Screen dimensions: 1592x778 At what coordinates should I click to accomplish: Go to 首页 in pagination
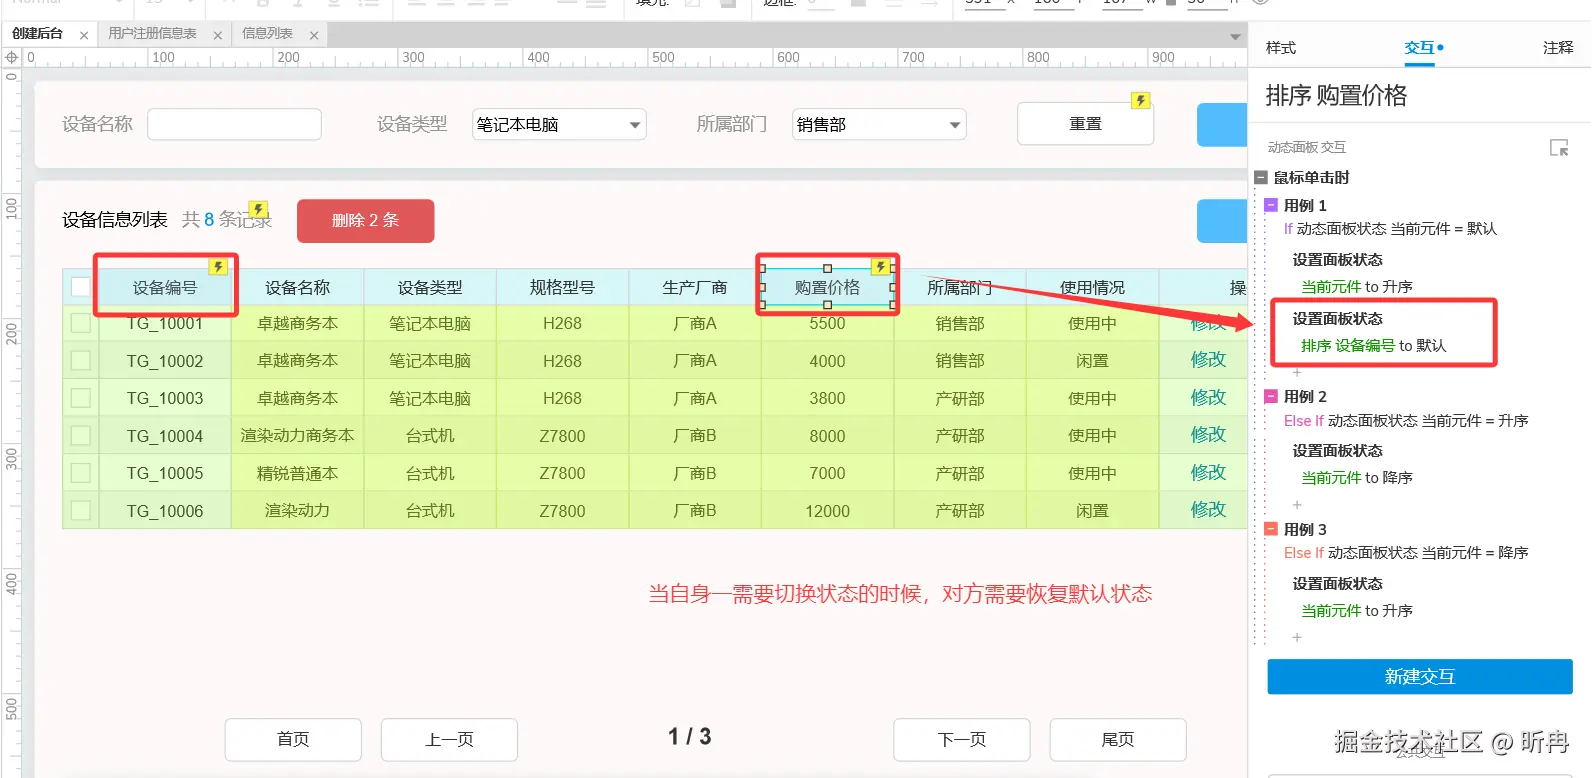[293, 739]
